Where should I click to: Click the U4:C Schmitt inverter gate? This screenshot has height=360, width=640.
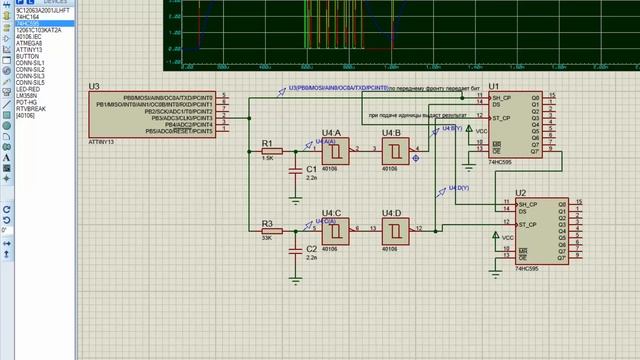click(336, 231)
